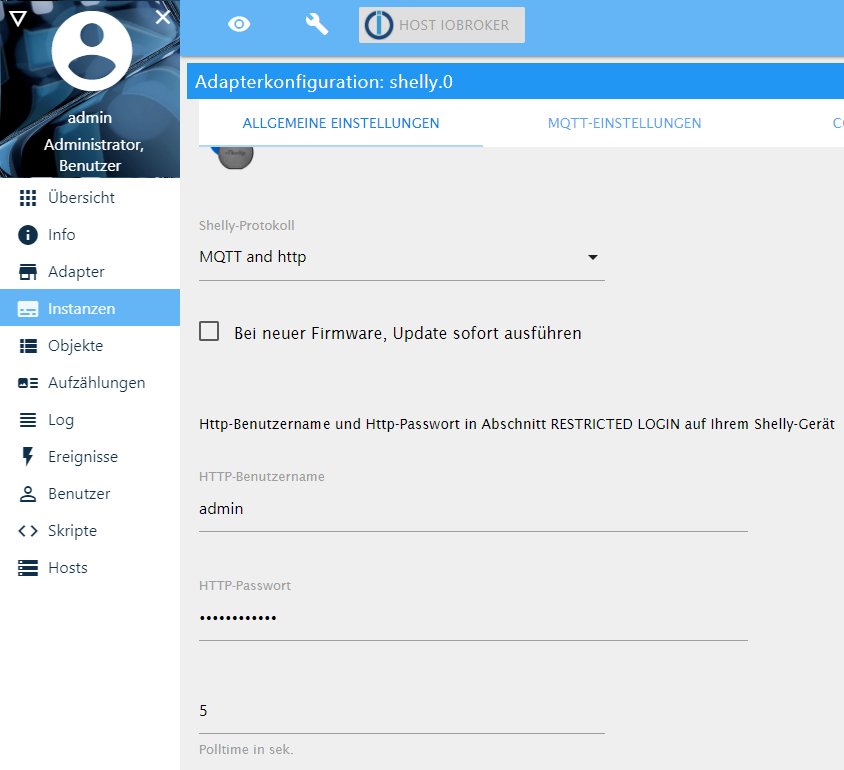Click the HOST IOBROKER button
Viewport: 844px width, 770px height.
tap(442, 25)
